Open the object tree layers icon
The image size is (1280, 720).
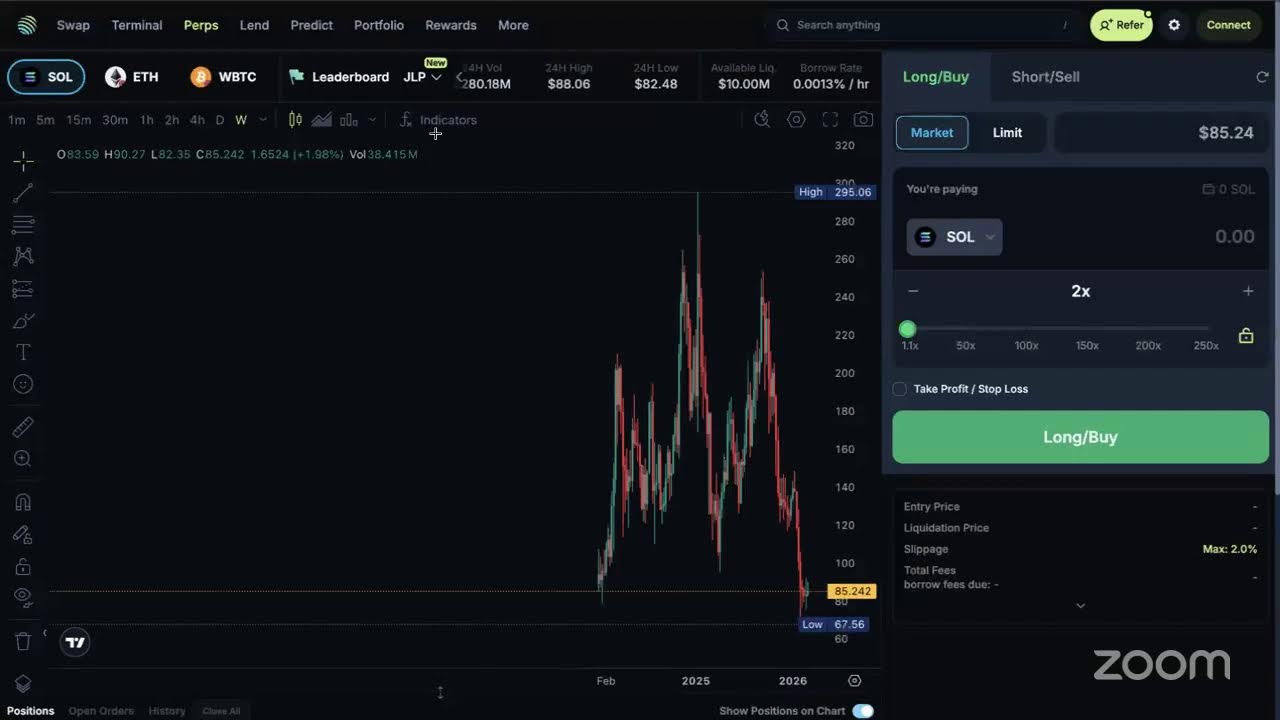pos(23,684)
